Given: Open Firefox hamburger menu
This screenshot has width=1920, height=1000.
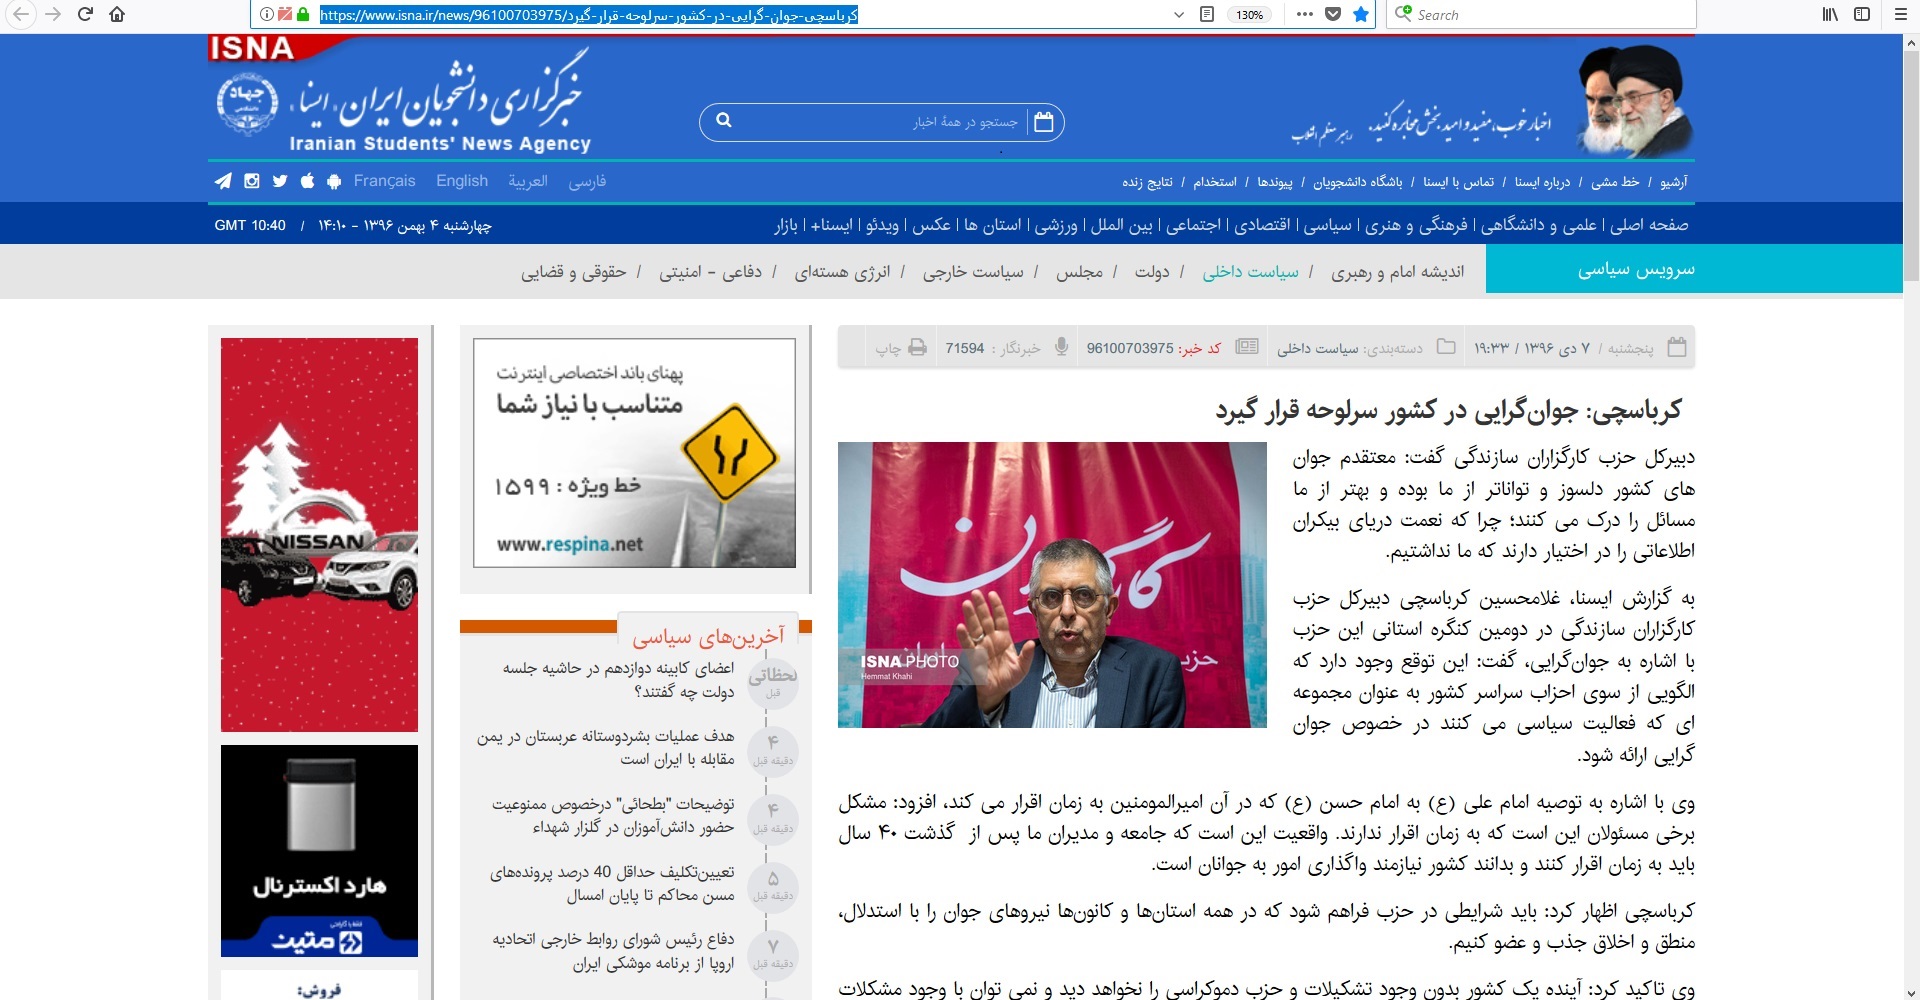Looking at the screenshot, I should (x=1900, y=14).
